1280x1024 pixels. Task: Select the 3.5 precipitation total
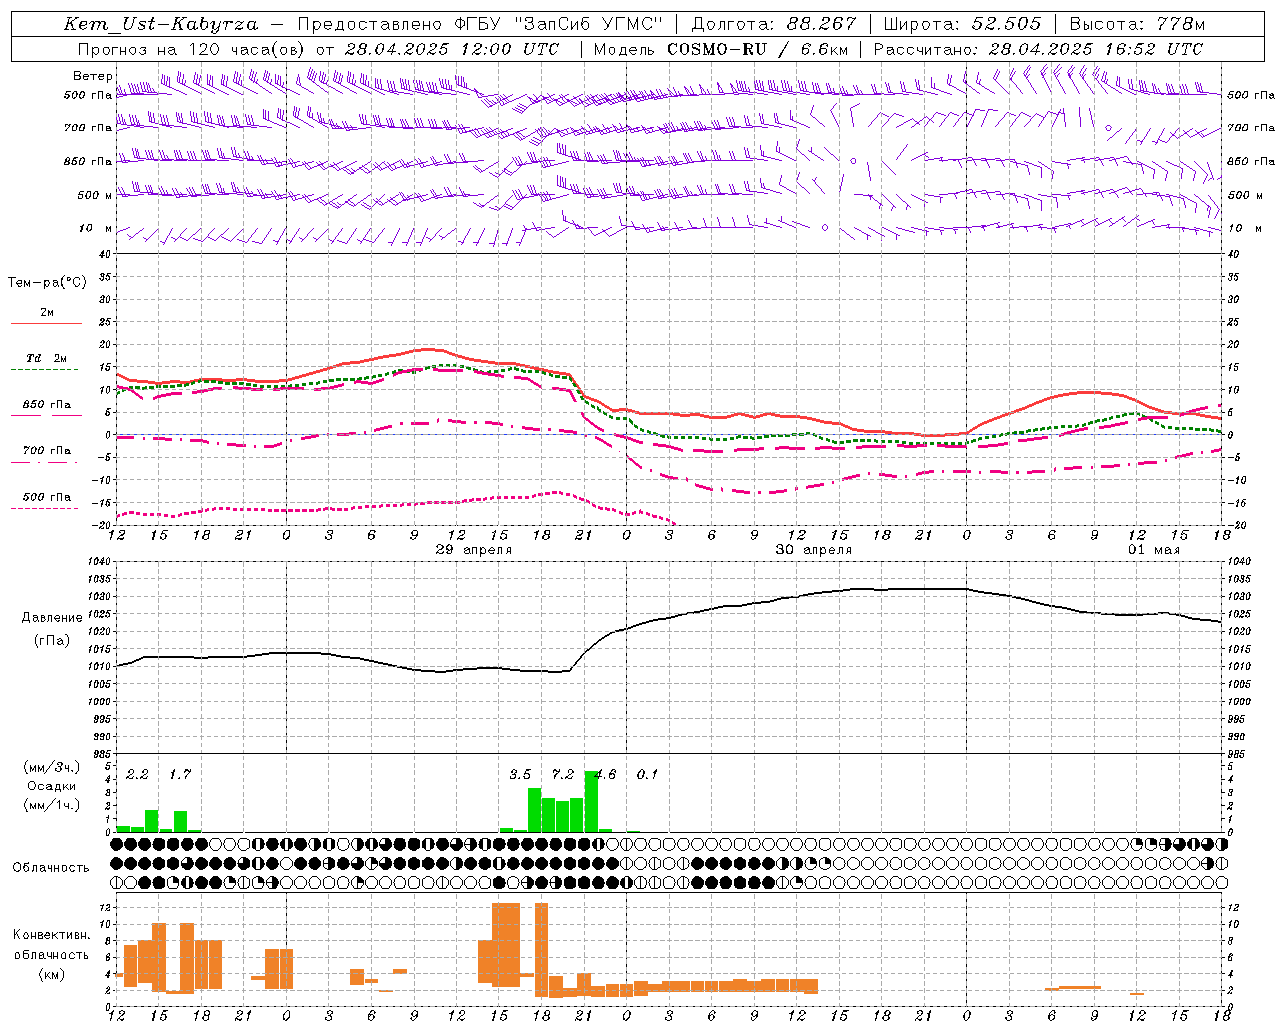(x=520, y=774)
